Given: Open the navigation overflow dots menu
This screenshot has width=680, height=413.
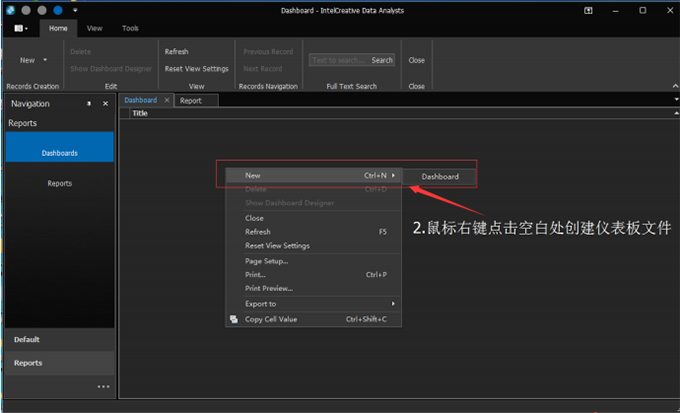Looking at the screenshot, I should pos(103,386).
